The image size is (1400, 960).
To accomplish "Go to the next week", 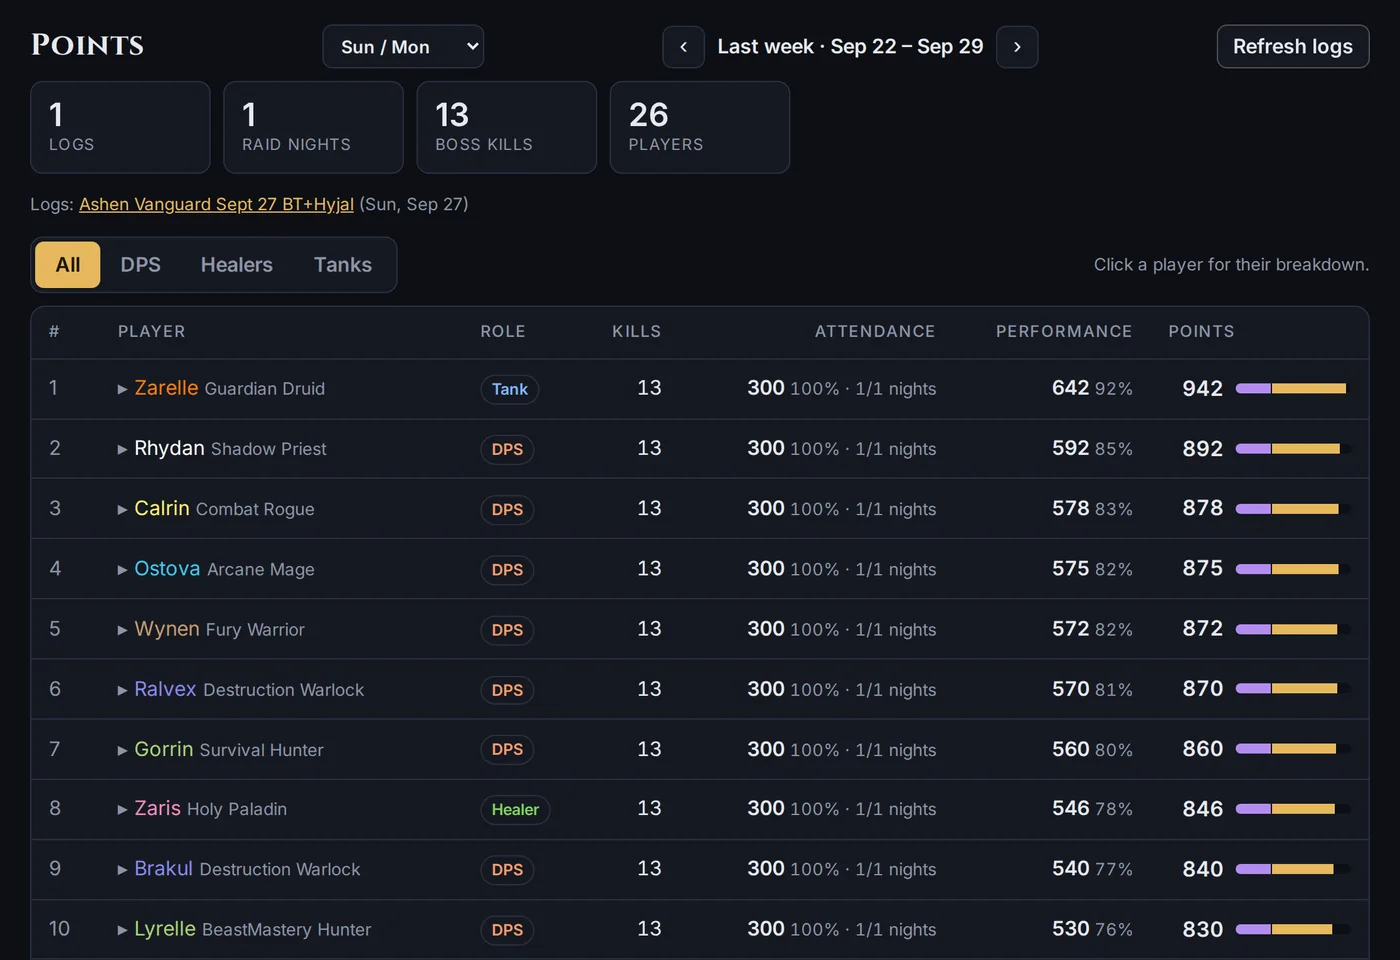I will tap(1017, 47).
